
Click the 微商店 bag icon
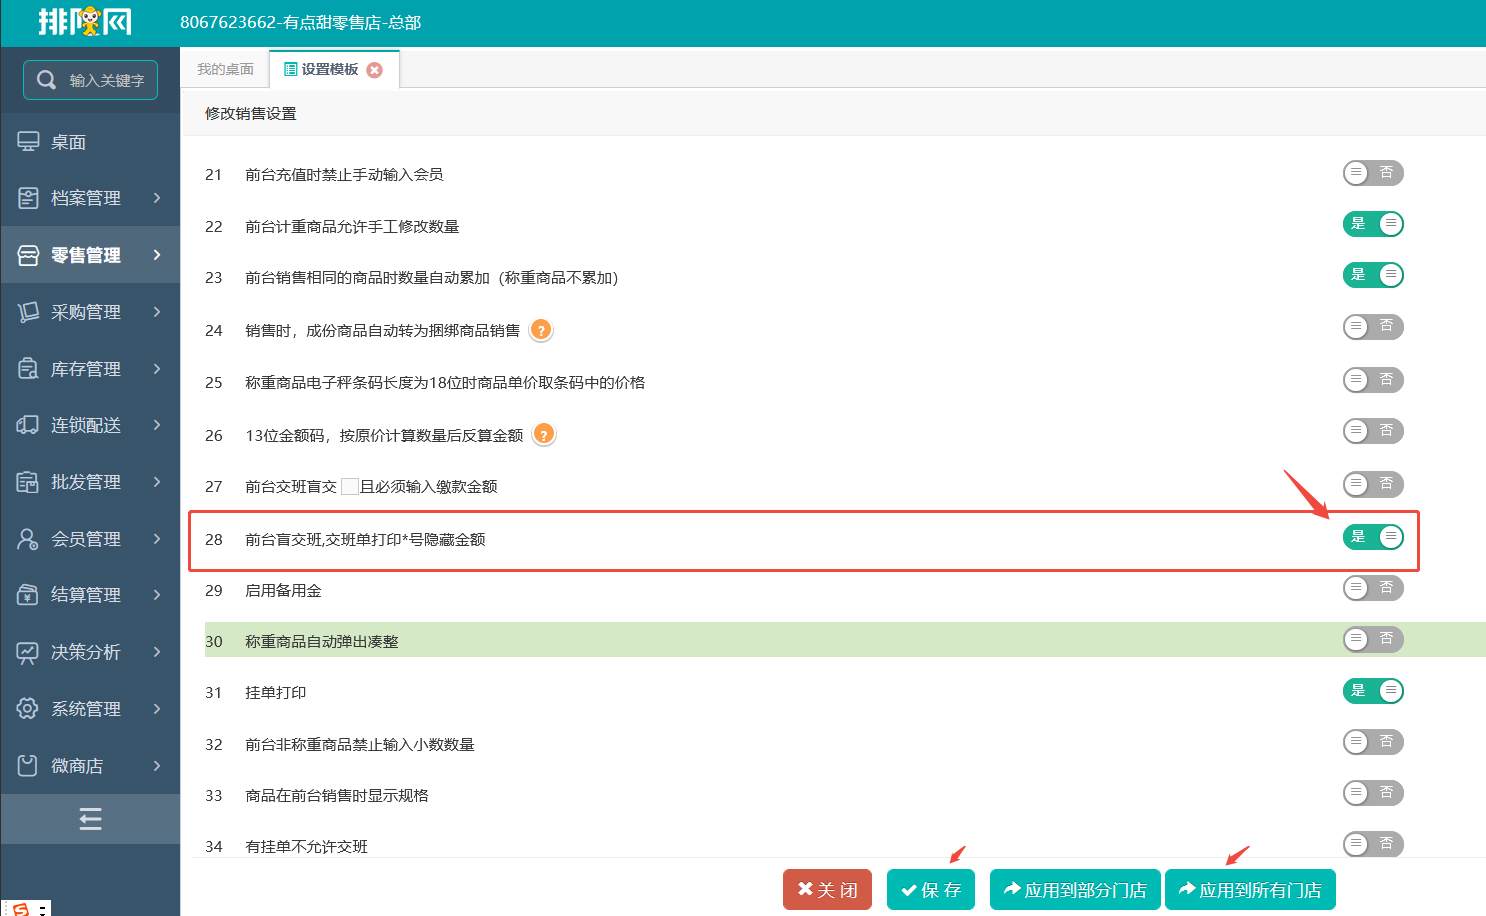pyautogui.click(x=28, y=766)
